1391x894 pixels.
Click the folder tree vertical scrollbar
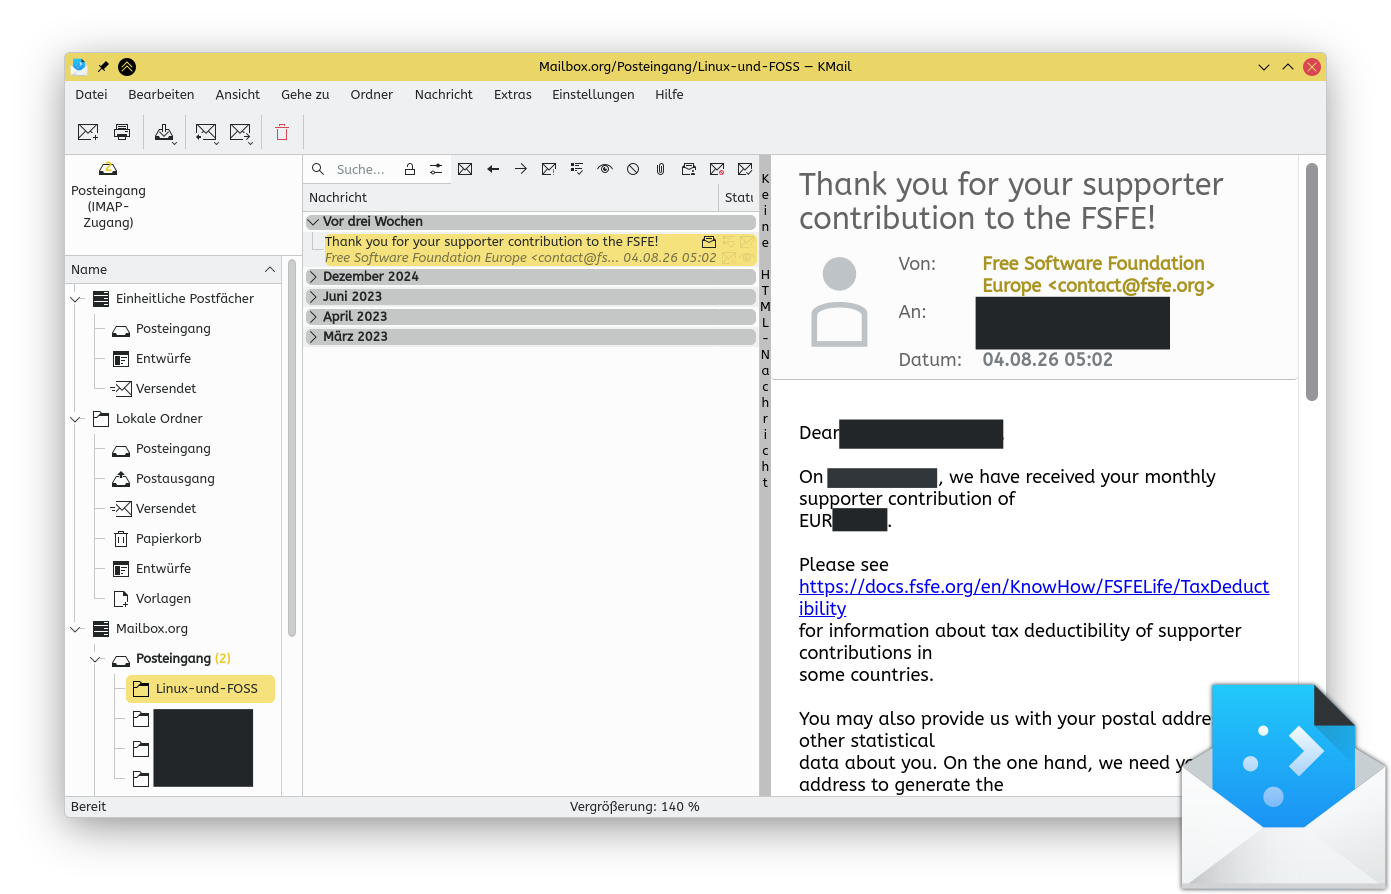coord(292,448)
